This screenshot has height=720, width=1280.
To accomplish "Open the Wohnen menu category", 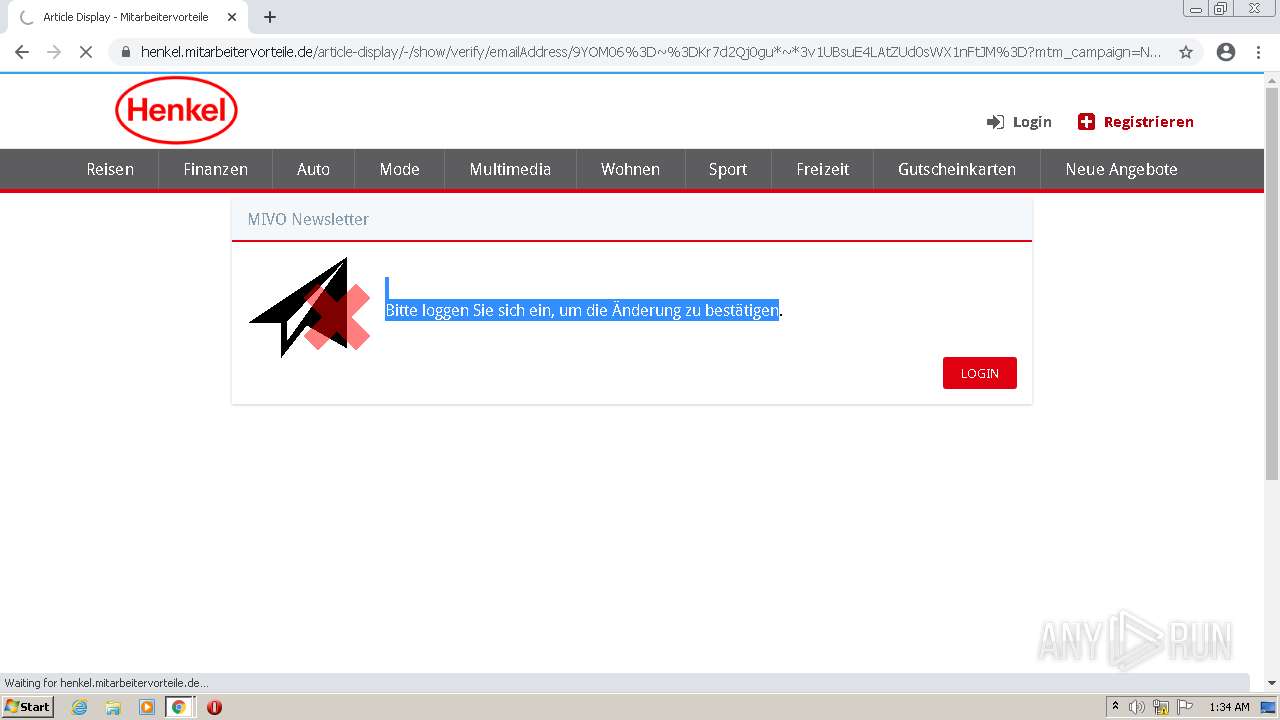I will pos(630,169).
